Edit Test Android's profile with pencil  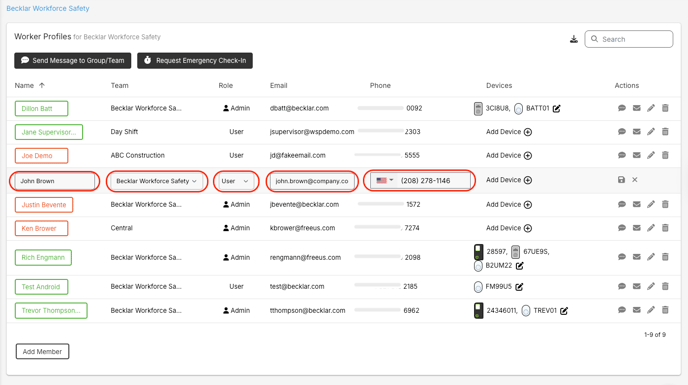[x=651, y=286]
